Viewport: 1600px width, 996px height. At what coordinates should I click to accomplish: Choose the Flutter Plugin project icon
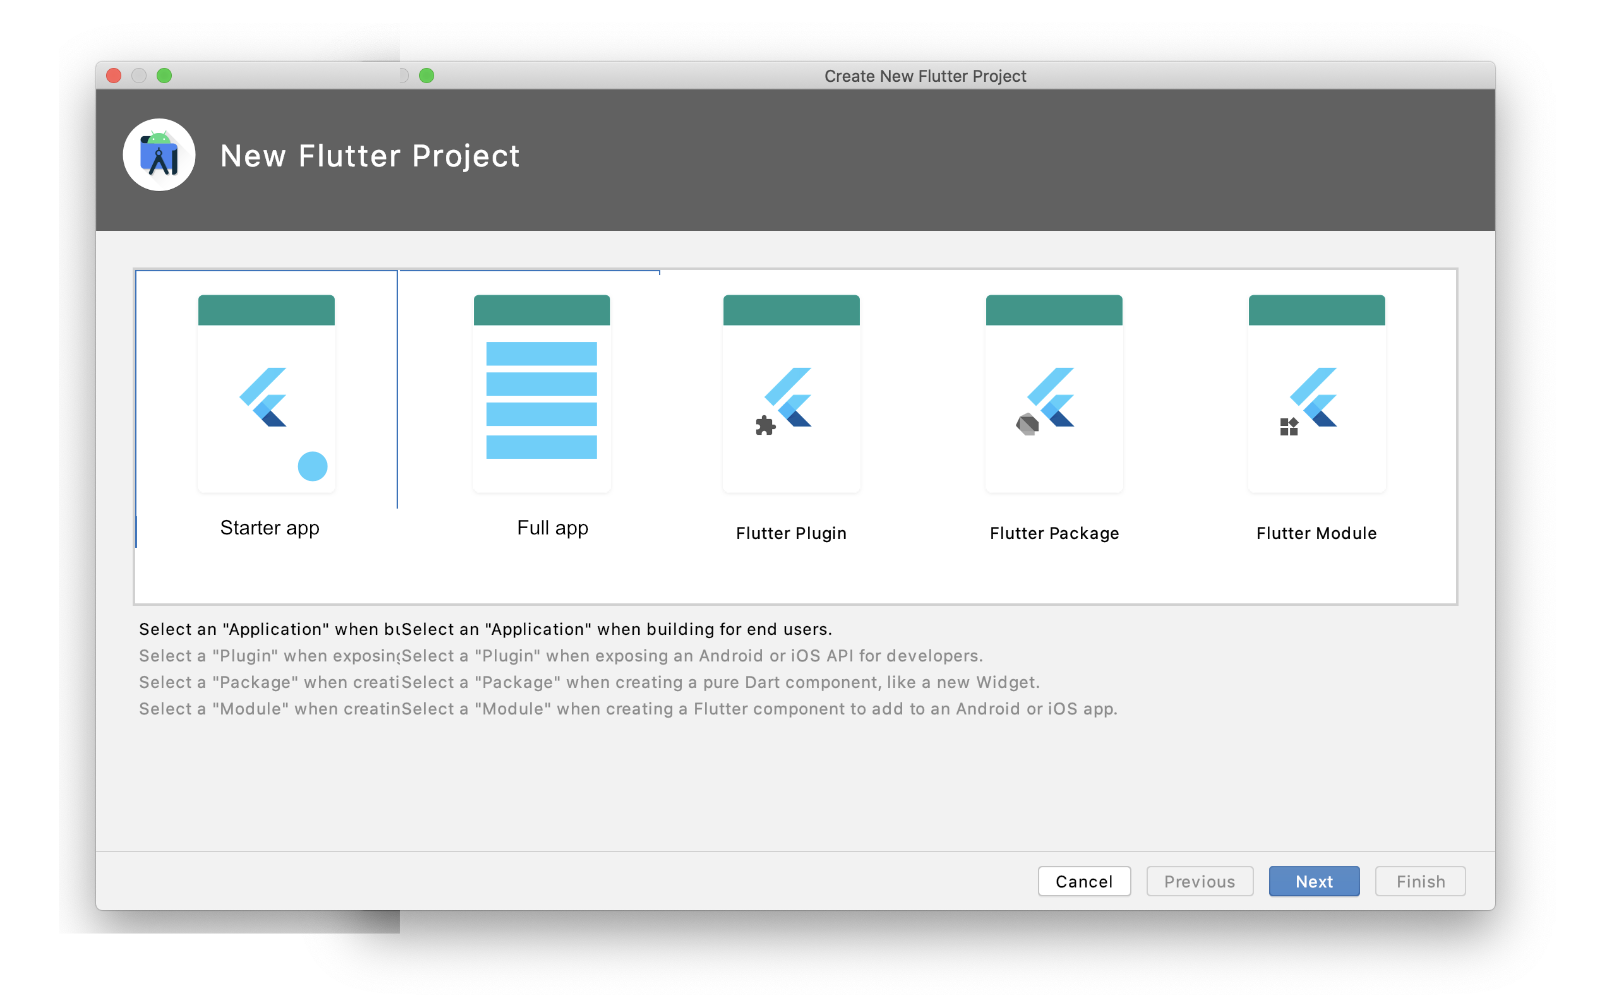[x=791, y=393]
